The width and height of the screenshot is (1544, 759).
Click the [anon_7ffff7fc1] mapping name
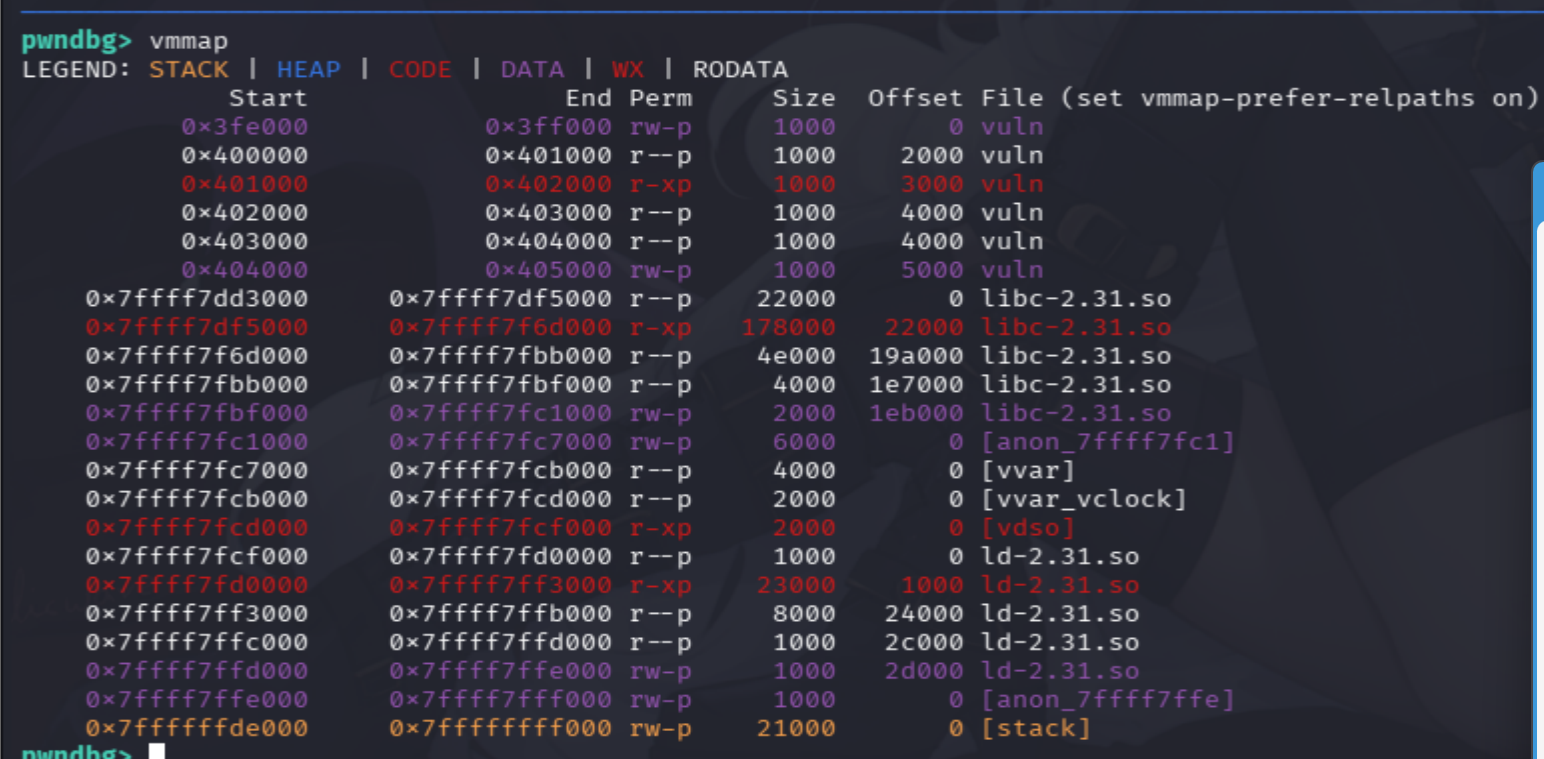tap(1107, 441)
